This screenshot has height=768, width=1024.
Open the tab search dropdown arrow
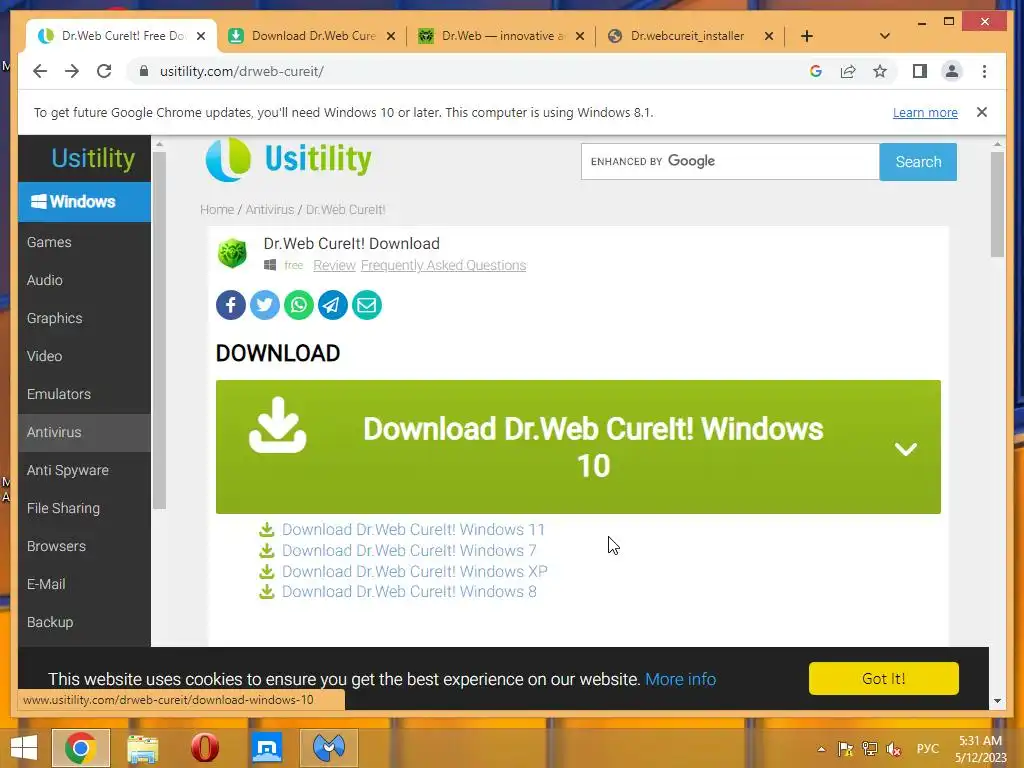point(885,36)
